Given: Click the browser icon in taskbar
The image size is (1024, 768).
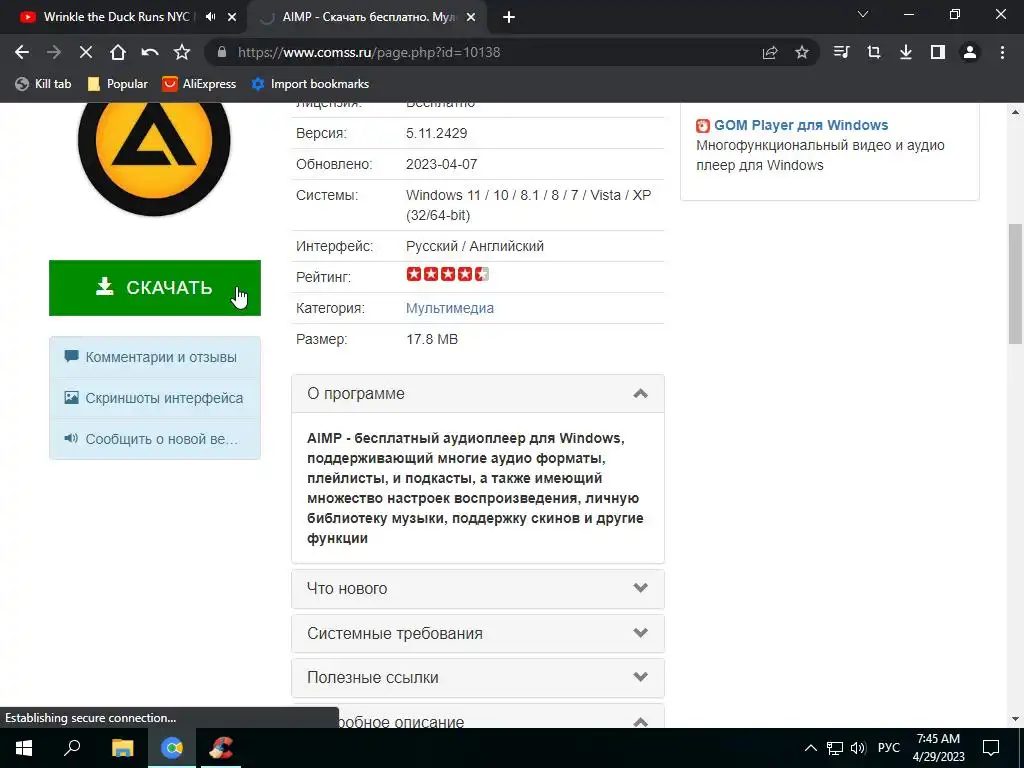Looking at the screenshot, I should [x=172, y=748].
